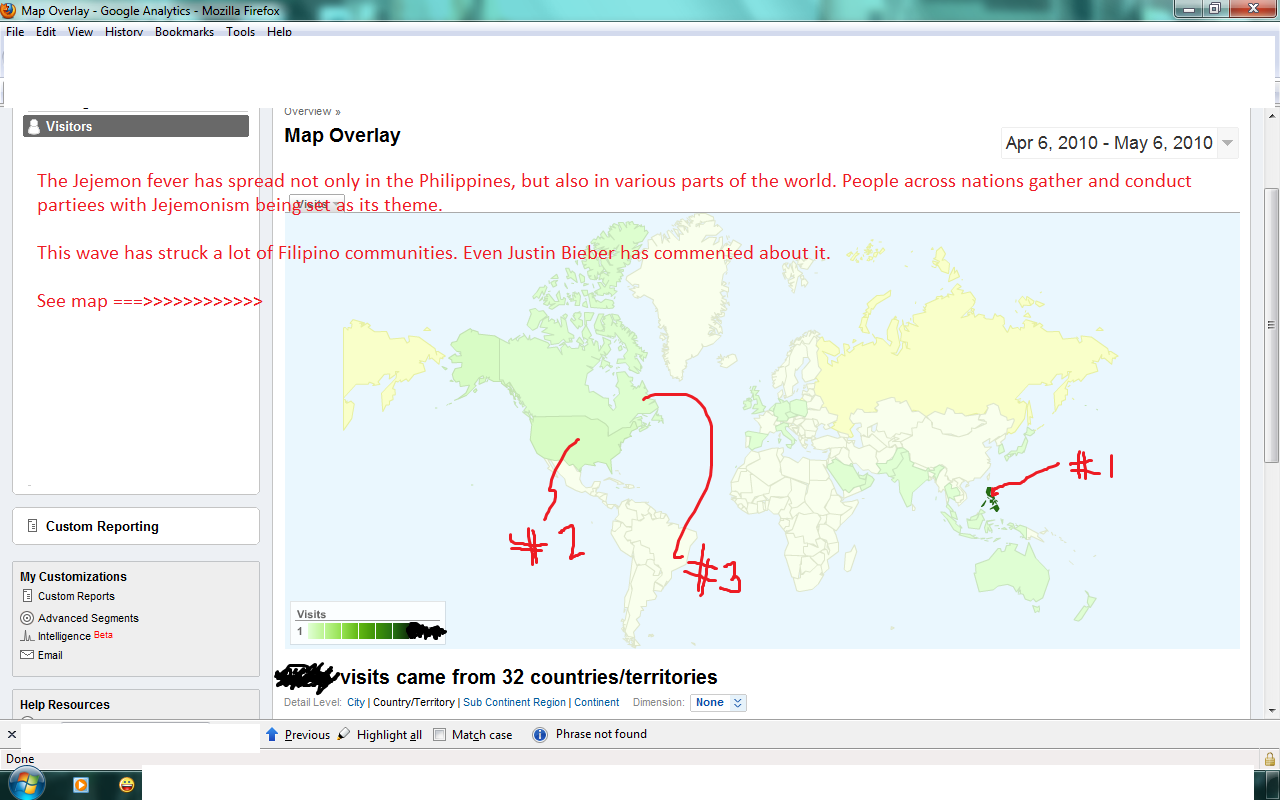Viewport: 1280px width, 800px height.
Task: Click the lock icon in the status bar
Action: (1270, 759)
